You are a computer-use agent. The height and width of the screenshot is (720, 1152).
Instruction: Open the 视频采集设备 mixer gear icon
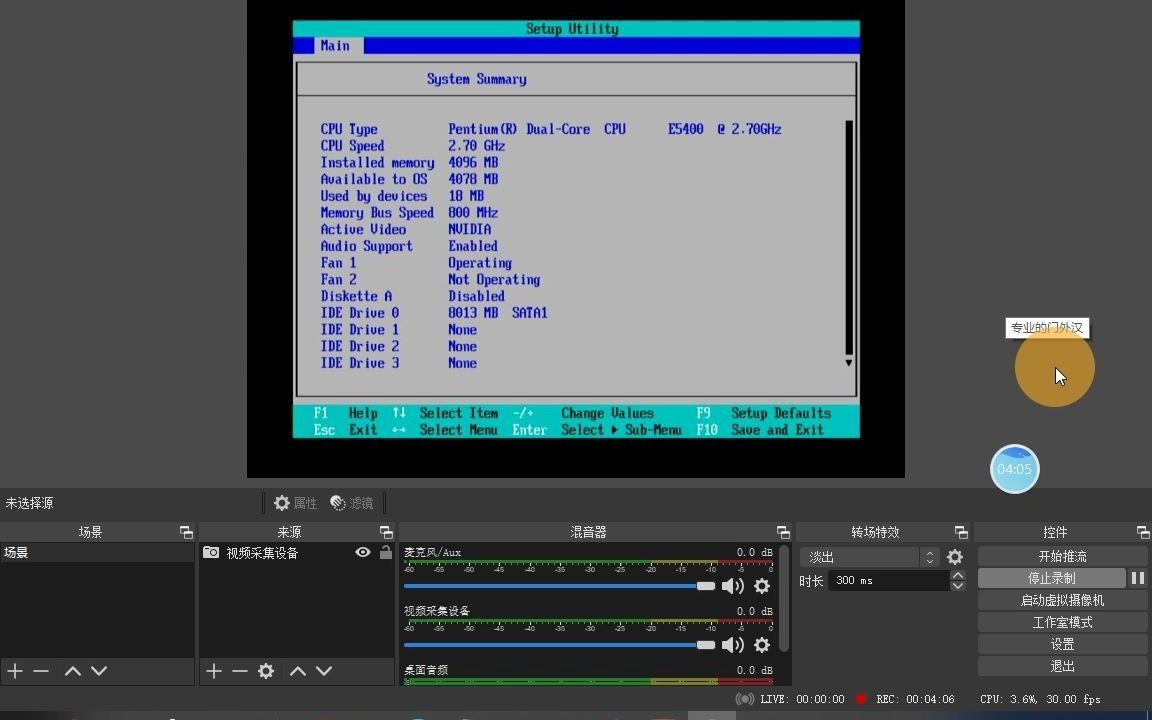[x=761, y=645]
